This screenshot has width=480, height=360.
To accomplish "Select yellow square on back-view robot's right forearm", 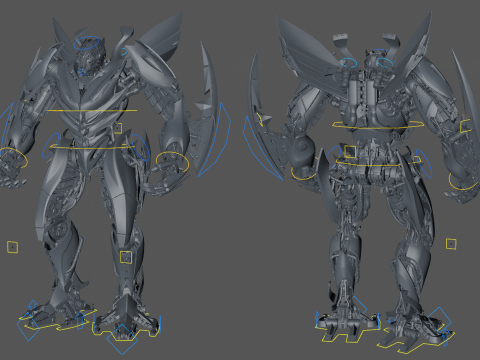I will pos(466,126).
